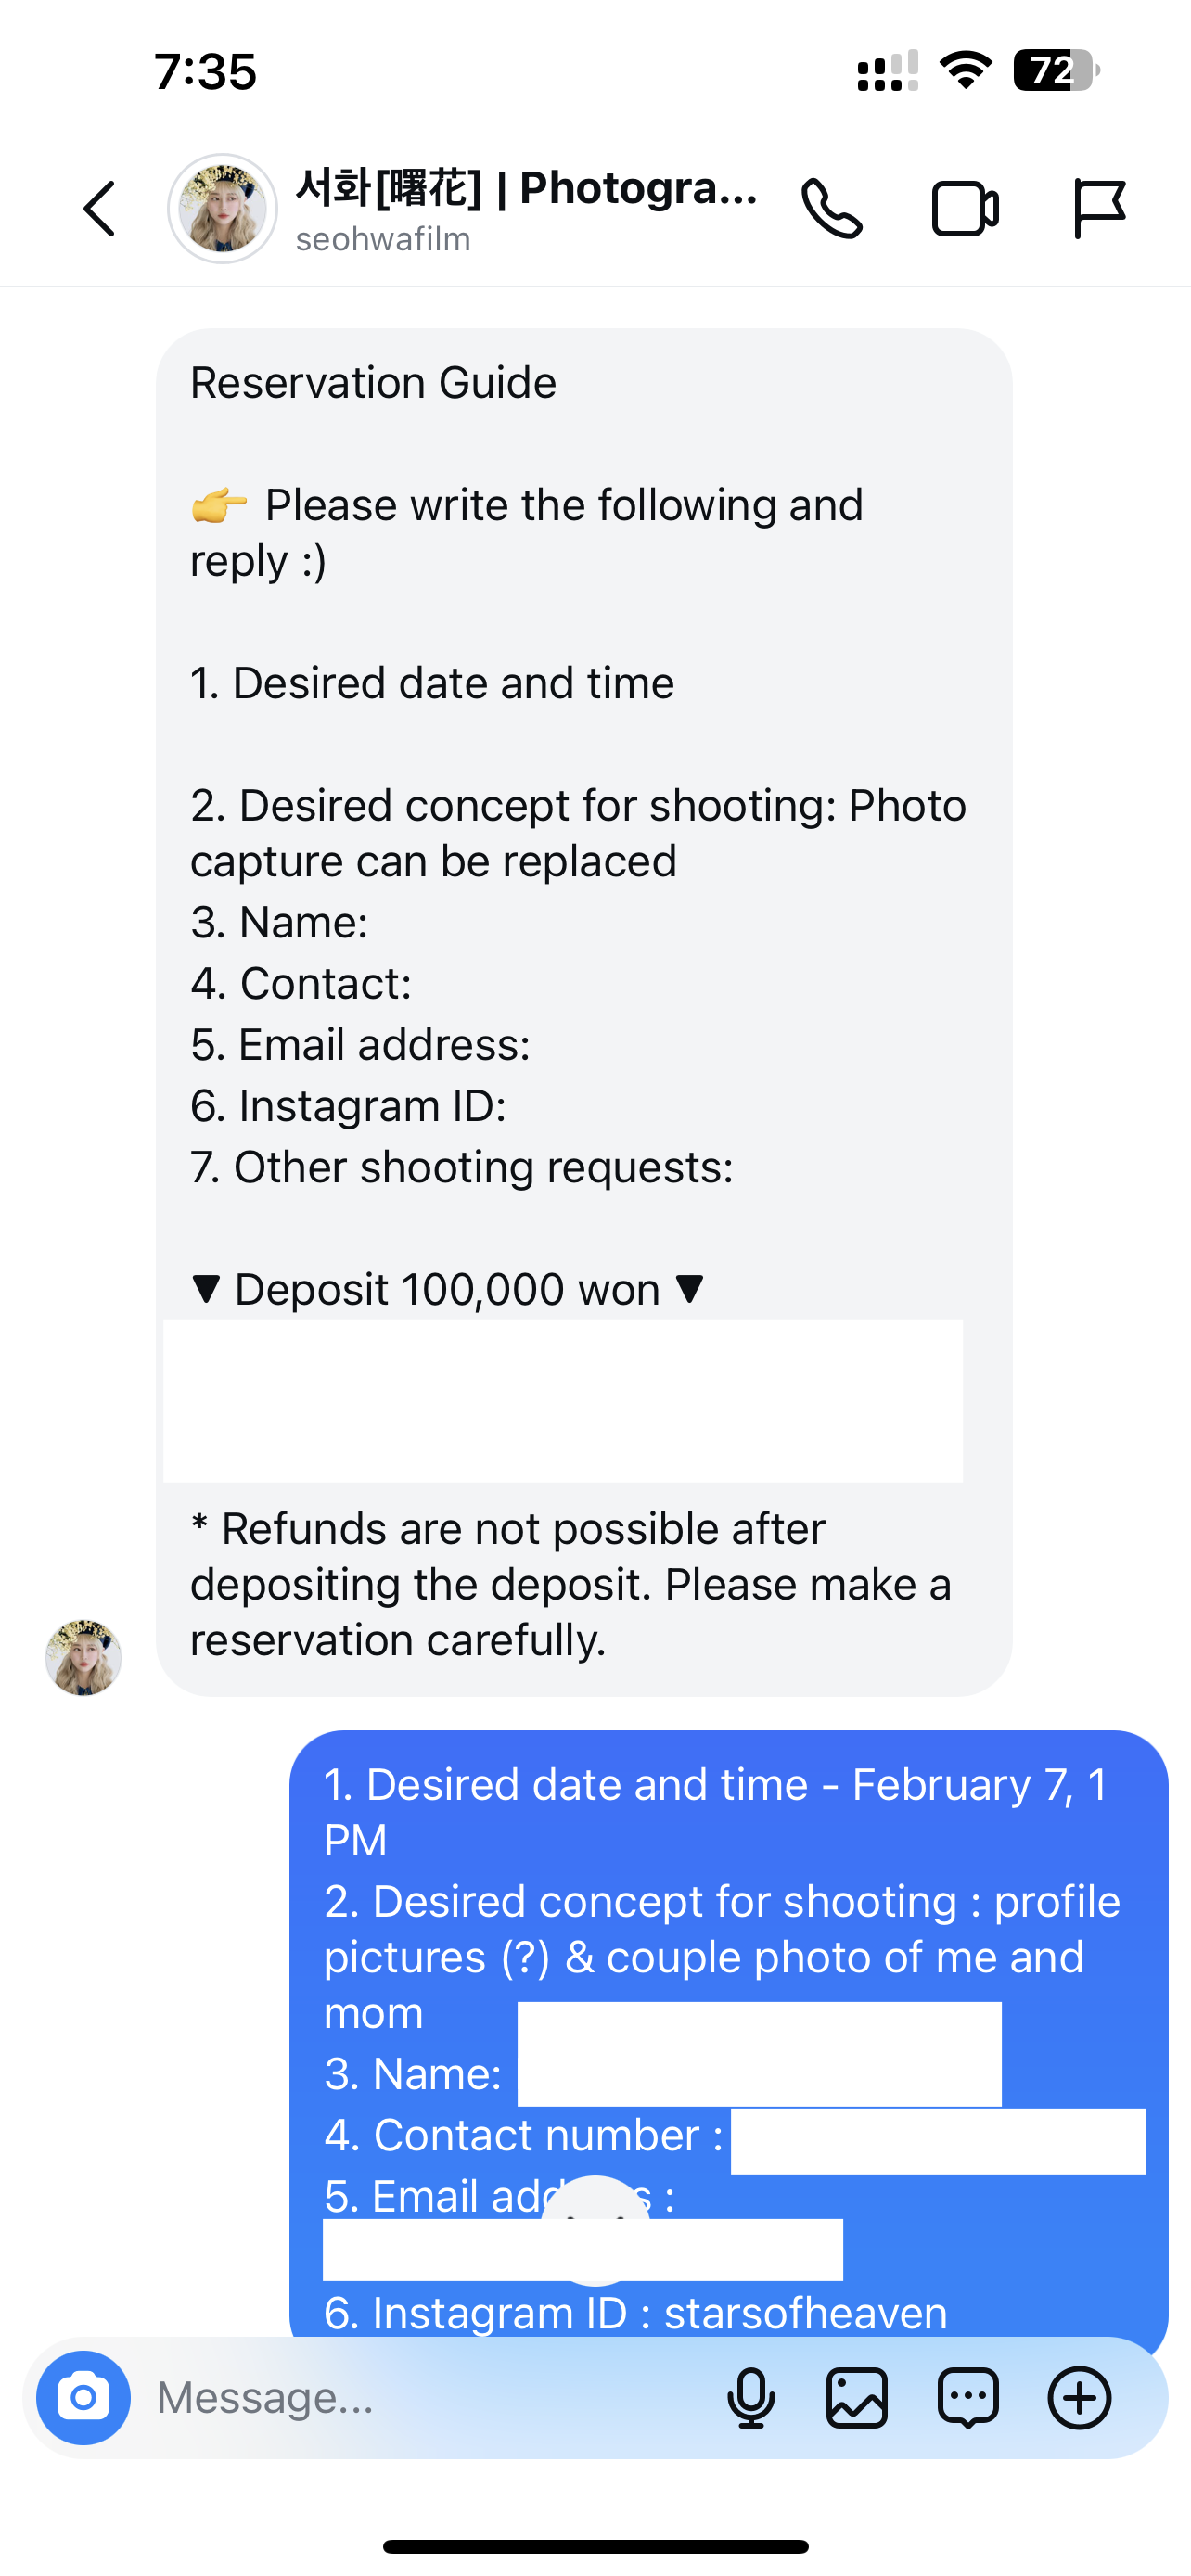The image size is (1191, 2576).
Task: Open the blue camera button
Action: tap(83, 2397)
